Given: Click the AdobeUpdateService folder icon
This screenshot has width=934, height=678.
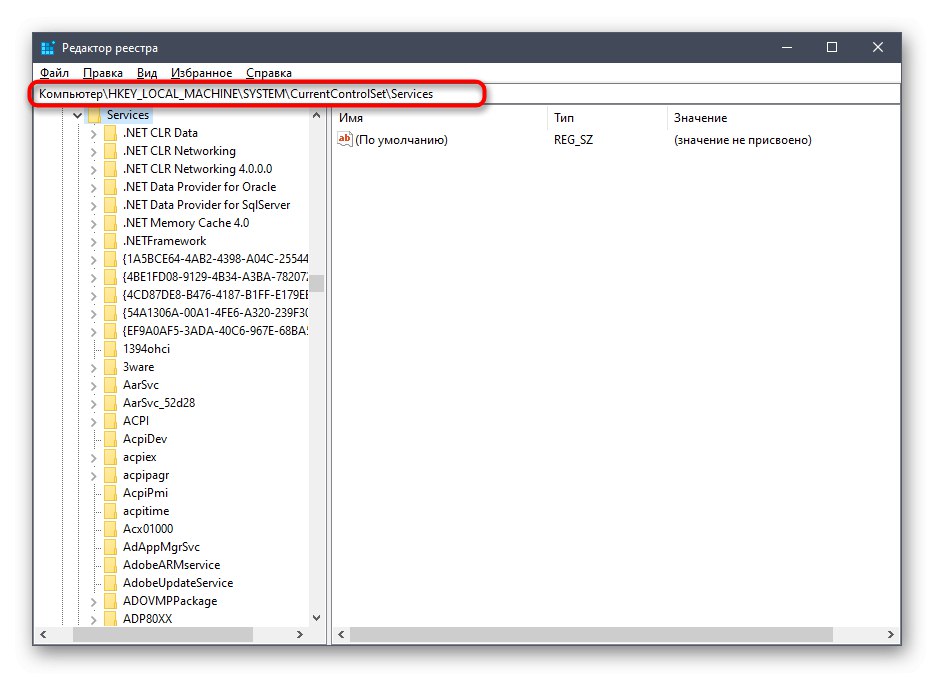Looking at the screenshot, I should tap(110, 583).
